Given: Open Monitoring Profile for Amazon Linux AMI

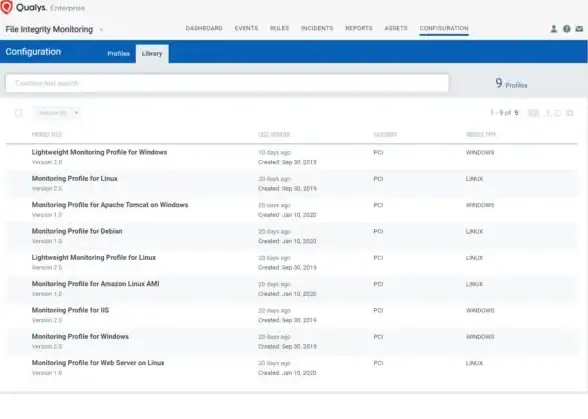Looking at the screenshot, I should pos(95,284).
